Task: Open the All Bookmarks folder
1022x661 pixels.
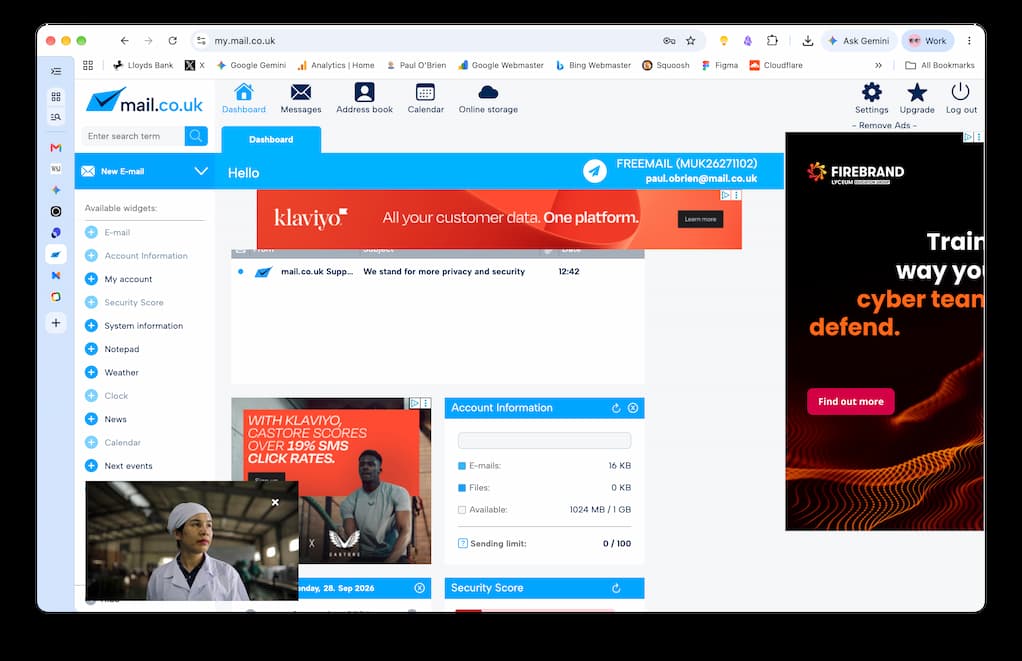Action: 940,65
